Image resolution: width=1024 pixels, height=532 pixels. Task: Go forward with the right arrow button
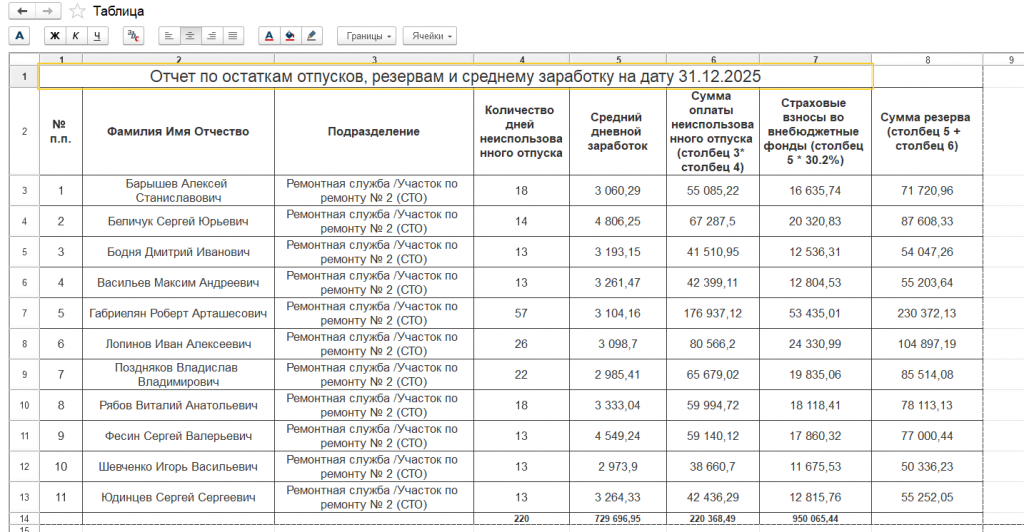coord(48,11)
